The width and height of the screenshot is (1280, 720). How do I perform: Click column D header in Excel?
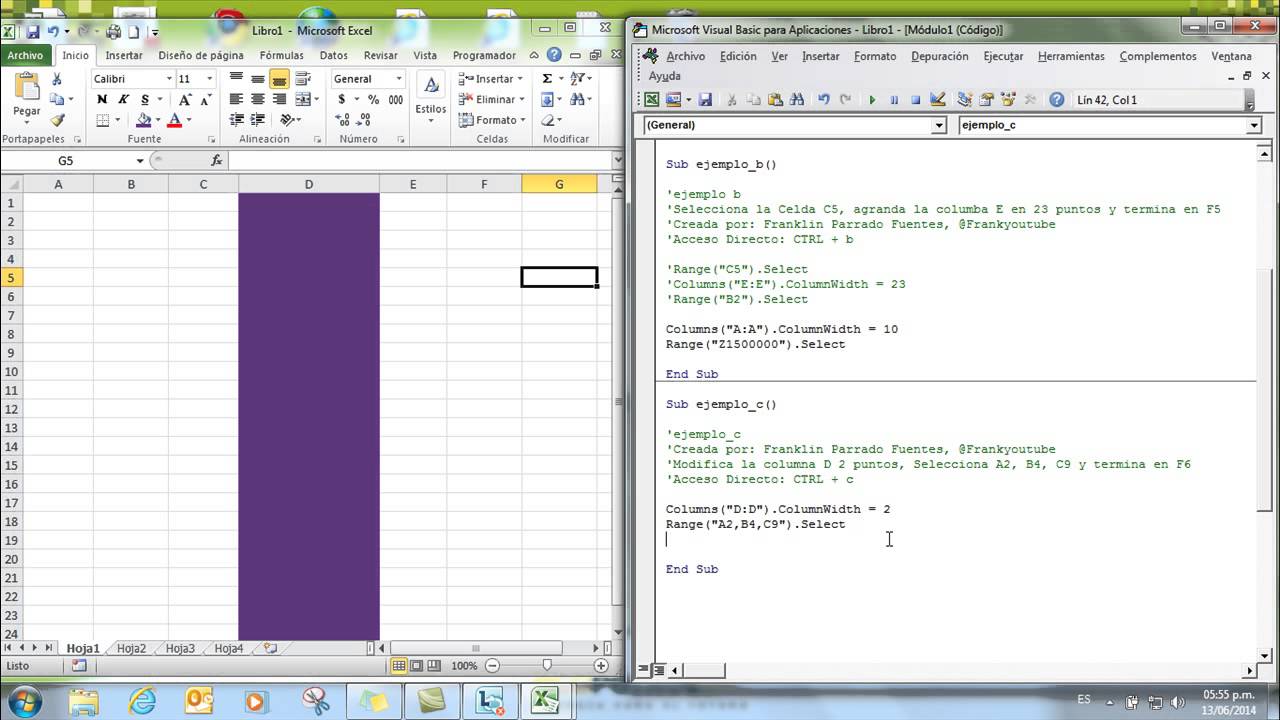click(x=309, y=184)
